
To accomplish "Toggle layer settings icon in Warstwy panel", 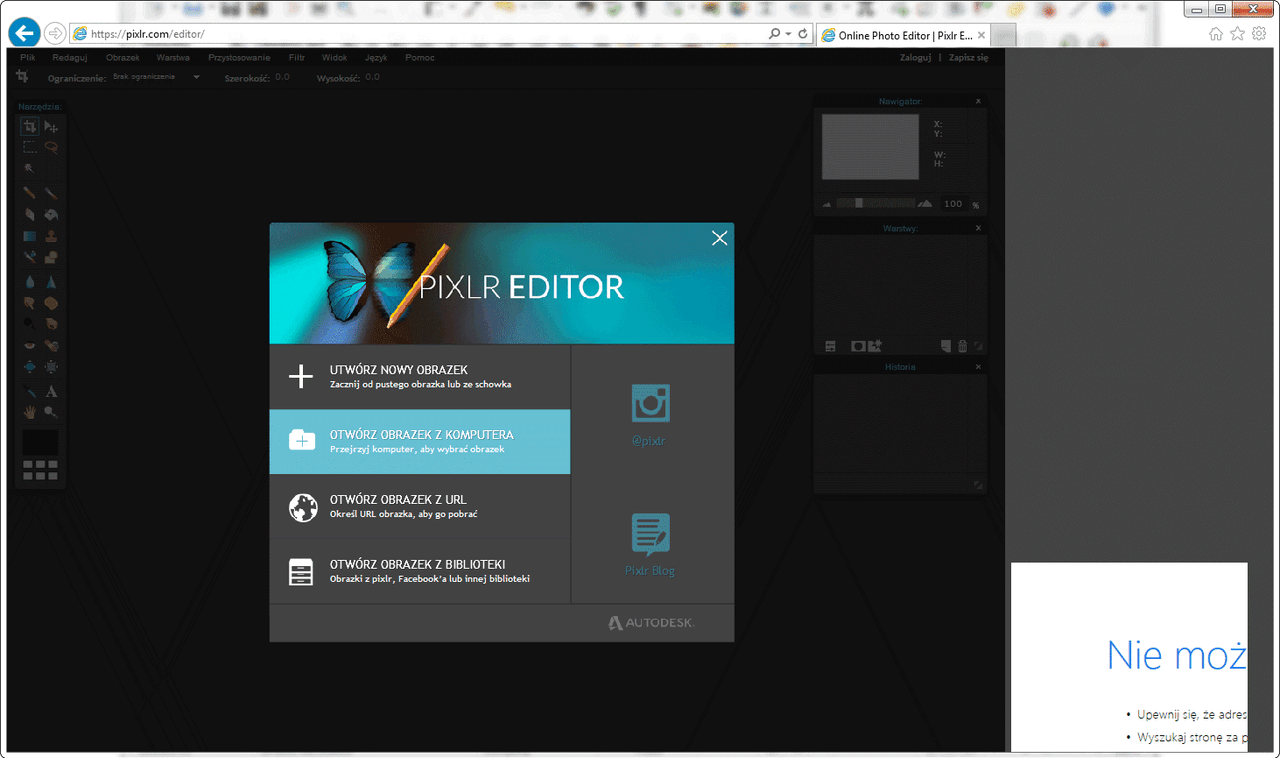I will pyautogui.click(x=830, y=346).
